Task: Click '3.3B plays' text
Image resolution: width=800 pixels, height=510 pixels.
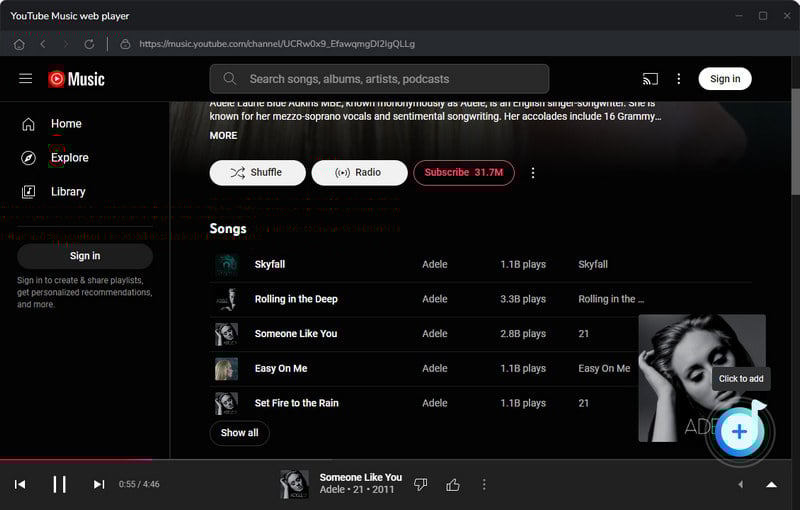Action: (523, 299)
